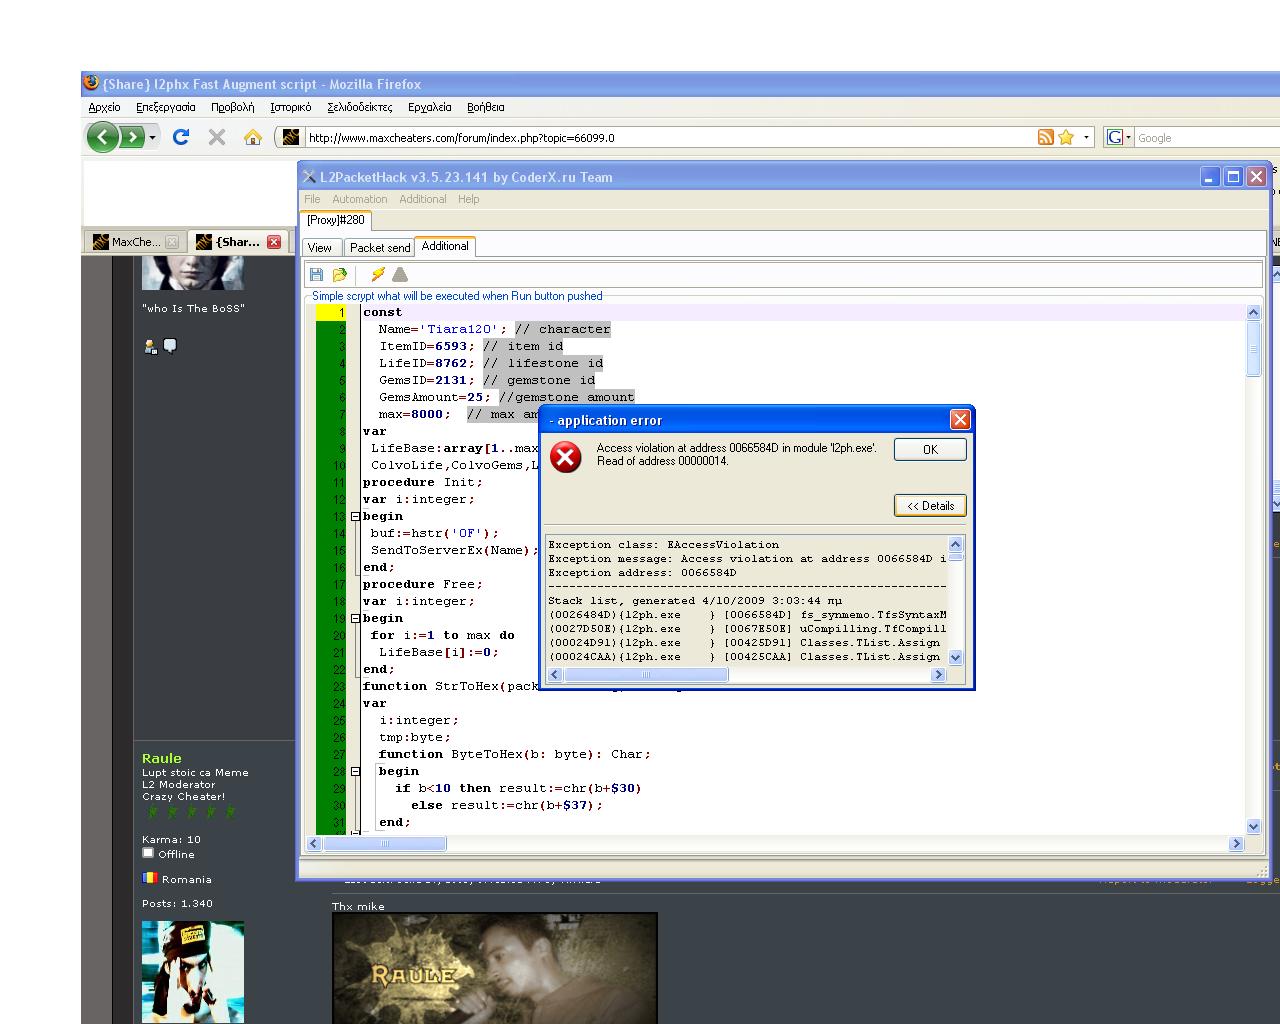Click the Raule signature banner image

coord(495,968)
